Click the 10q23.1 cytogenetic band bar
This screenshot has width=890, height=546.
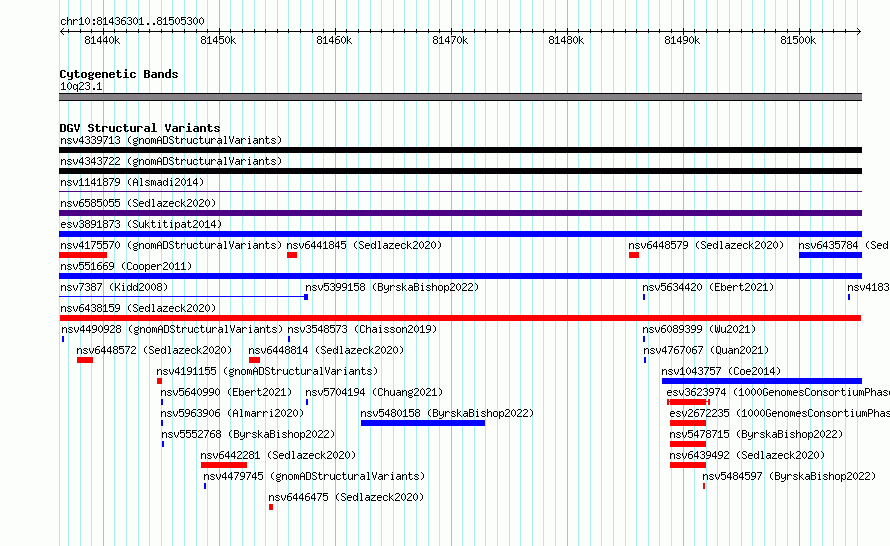coord(460,97)
